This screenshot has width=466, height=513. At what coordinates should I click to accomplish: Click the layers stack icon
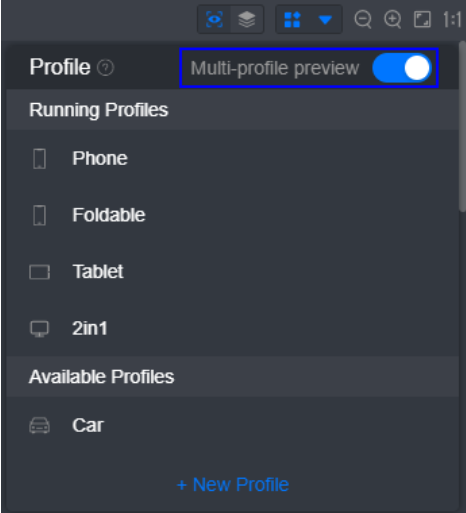point(247,19)
